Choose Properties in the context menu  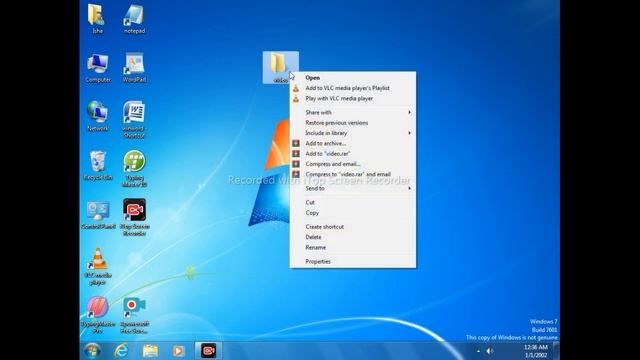point(353,261)
